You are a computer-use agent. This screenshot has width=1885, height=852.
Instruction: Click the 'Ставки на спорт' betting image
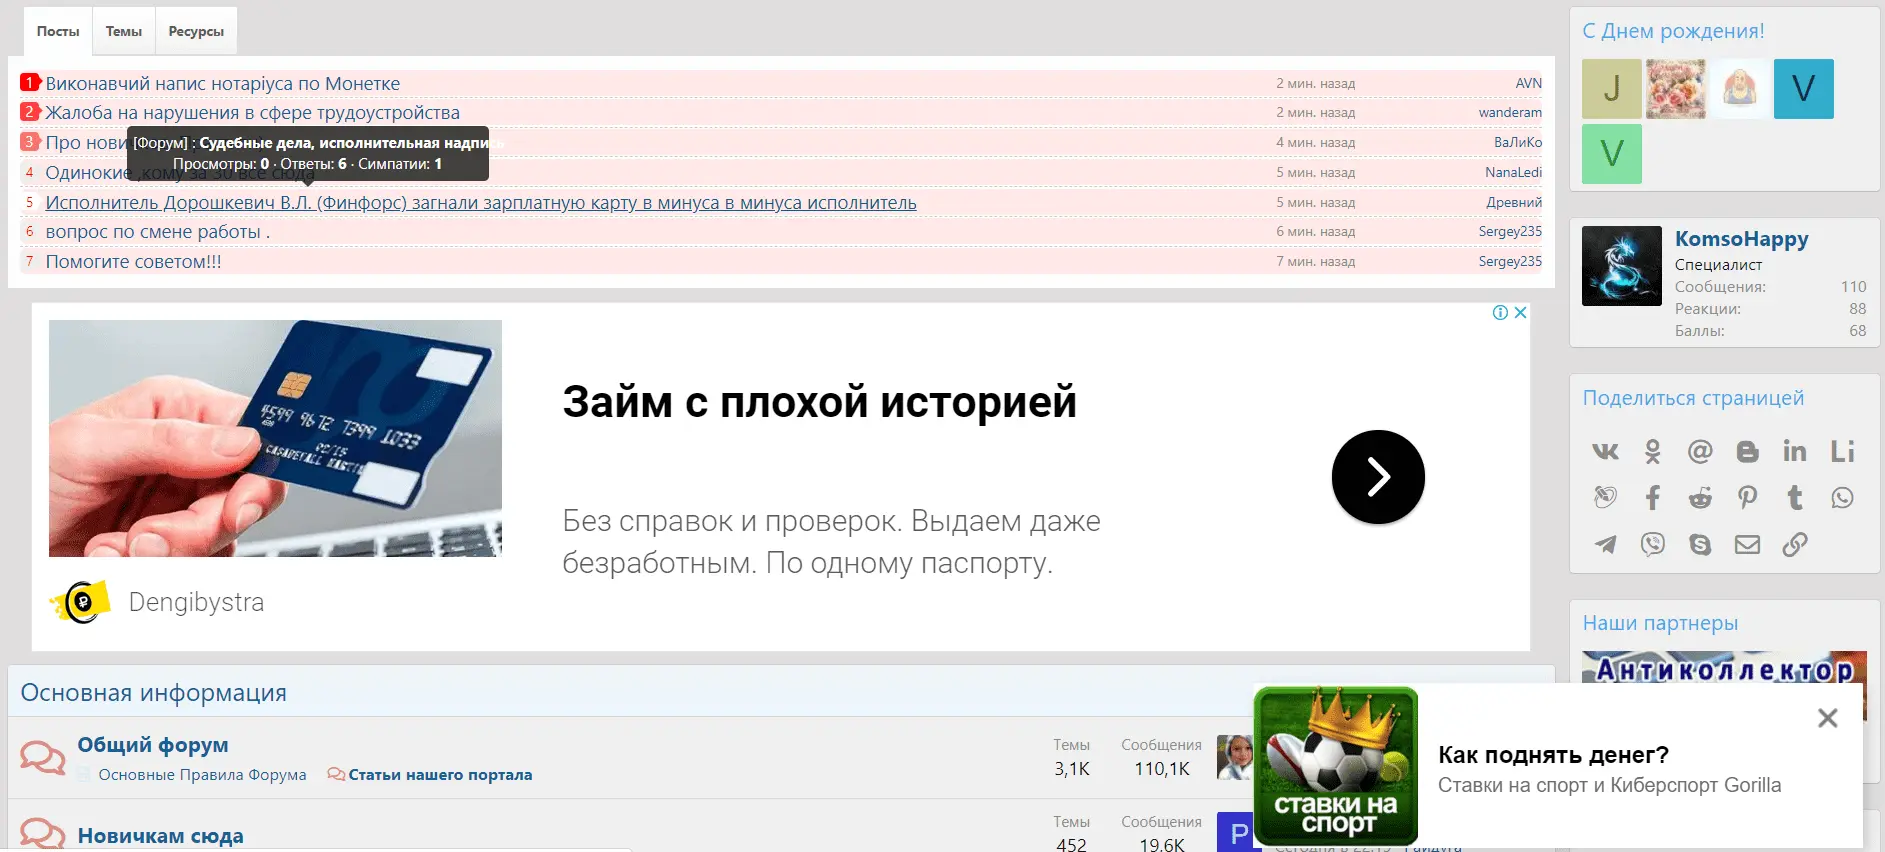click(1336, 766)
